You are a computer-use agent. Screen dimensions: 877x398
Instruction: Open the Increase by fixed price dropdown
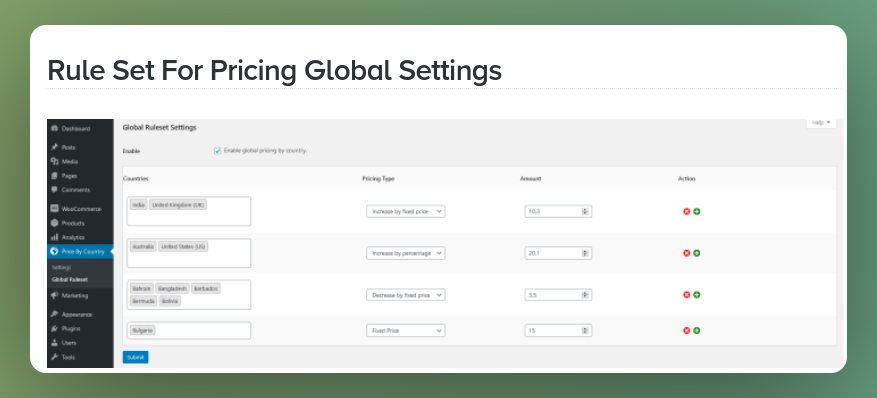[406, 211]
